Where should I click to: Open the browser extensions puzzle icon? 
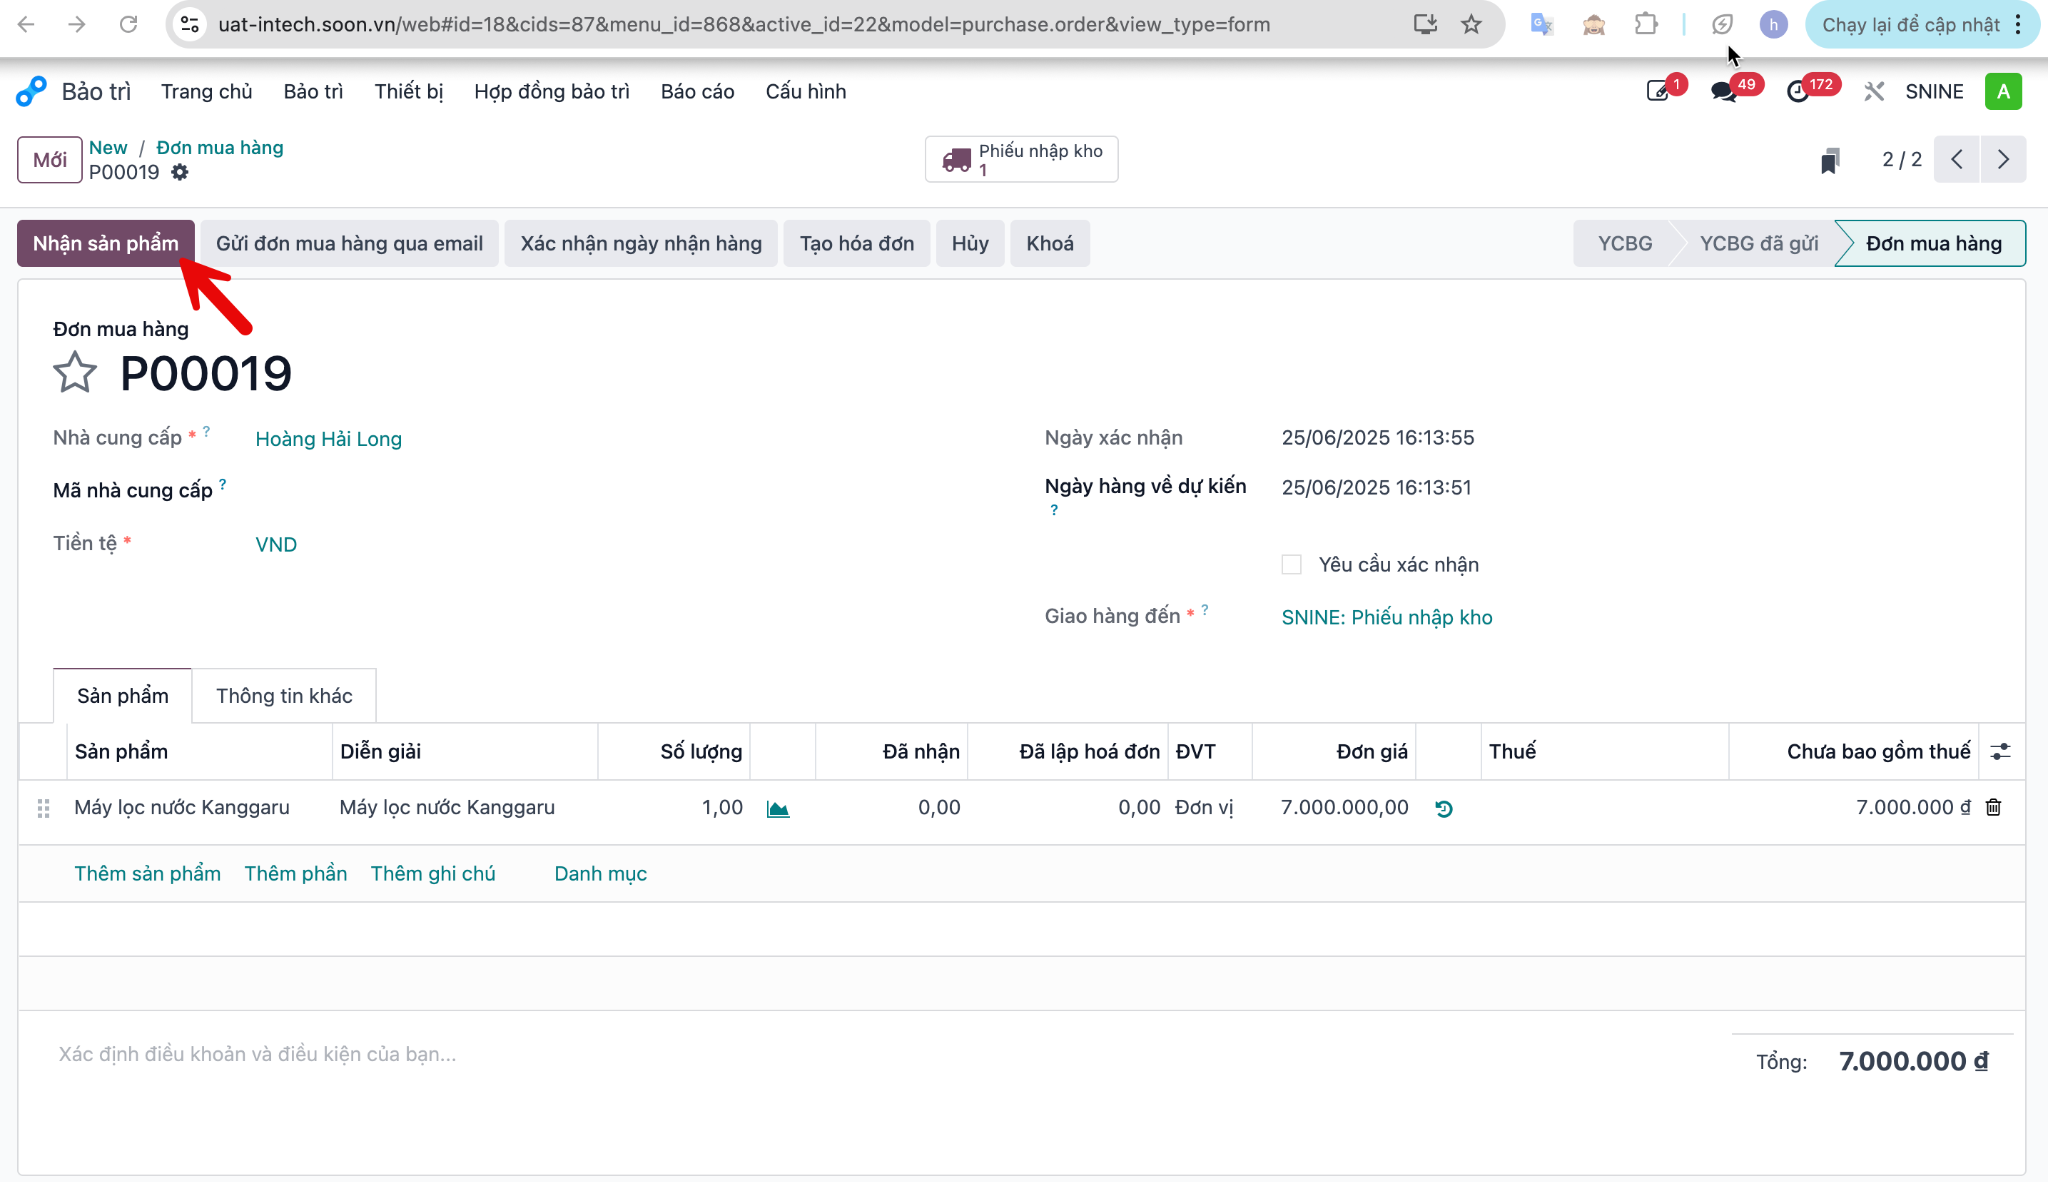coord(1646,24)
